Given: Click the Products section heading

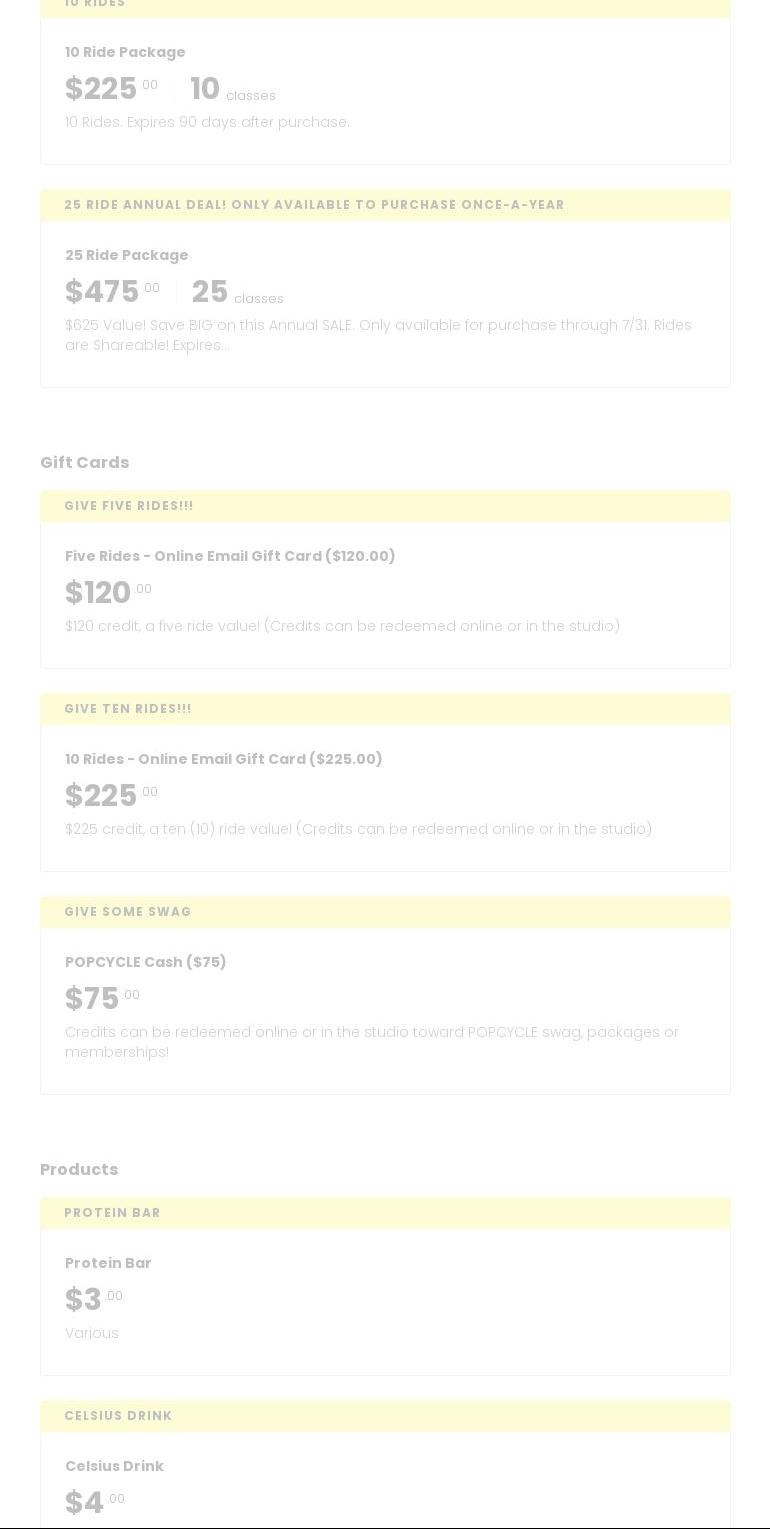Looking at the screenshot, I should 79,1169.
